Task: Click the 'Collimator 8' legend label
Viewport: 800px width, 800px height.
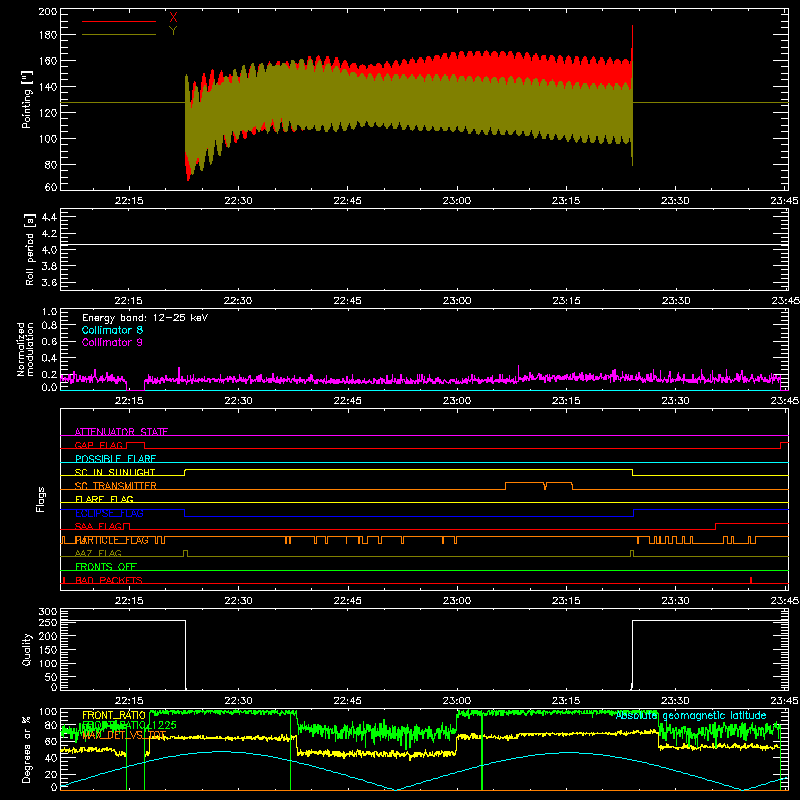Action: click(112, 330)
